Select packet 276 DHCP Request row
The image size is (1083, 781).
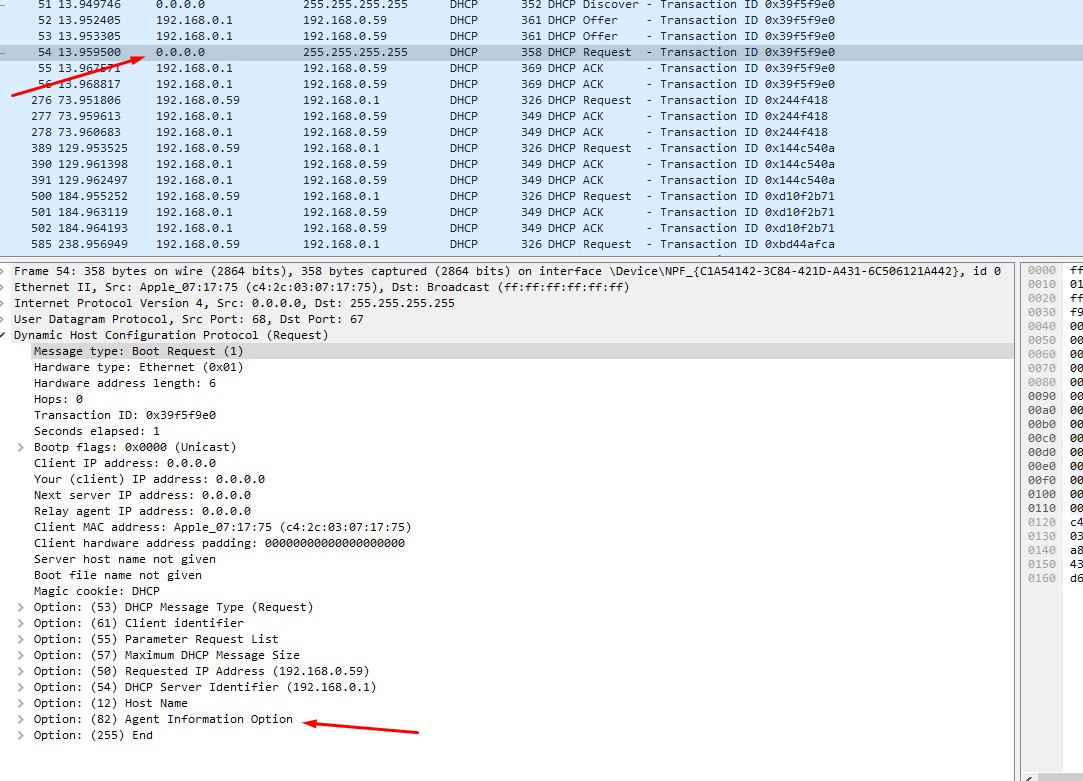pyautogui.click(x=542, y=100)
